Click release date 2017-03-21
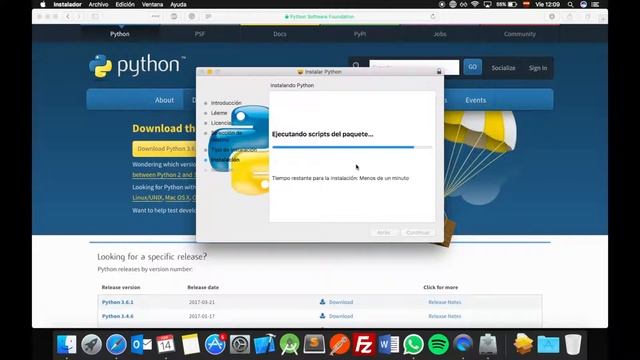The height and width of the screenshot is (360, 640). click(x=202, y=302)
